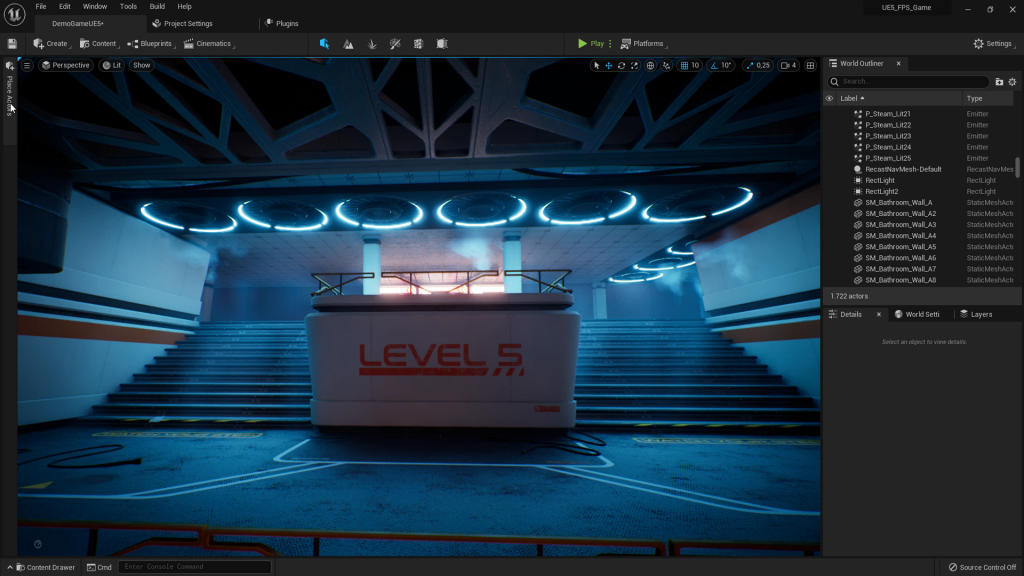
Task: Click the magnifier icon in outliner search
Action: (x=835, y=82)
